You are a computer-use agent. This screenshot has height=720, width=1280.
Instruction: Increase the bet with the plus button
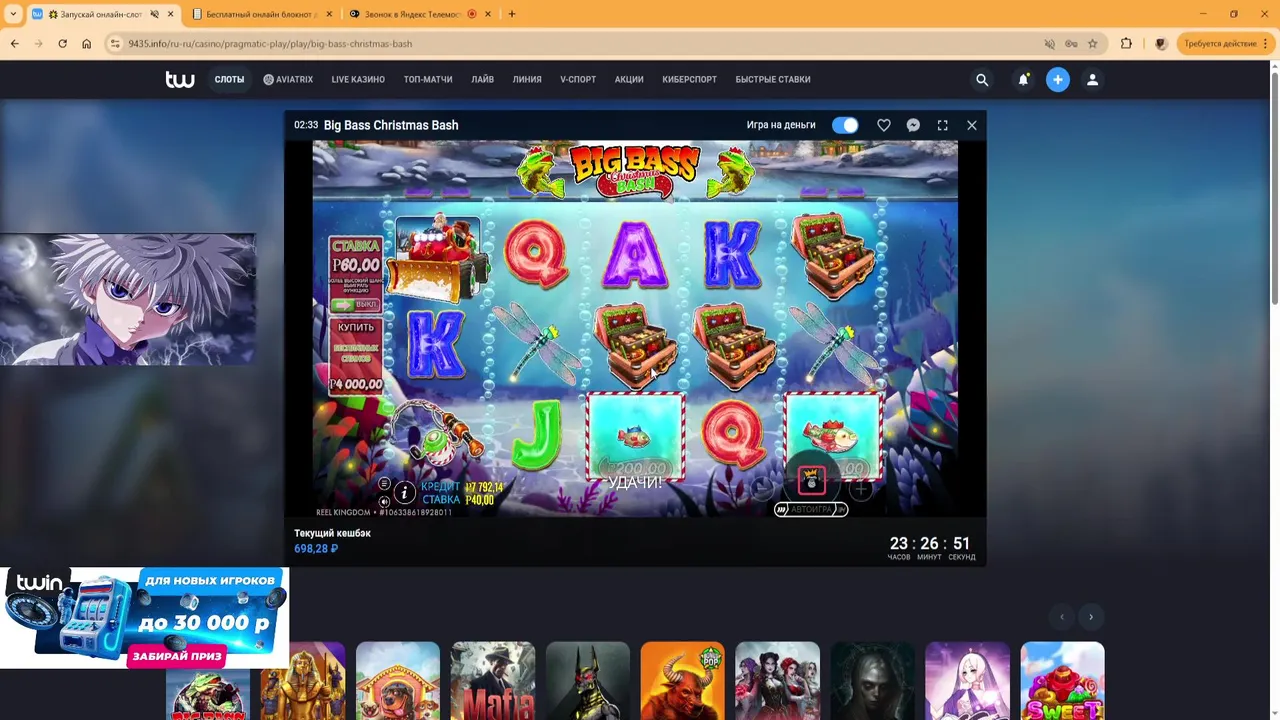click(x=860, y=489)
